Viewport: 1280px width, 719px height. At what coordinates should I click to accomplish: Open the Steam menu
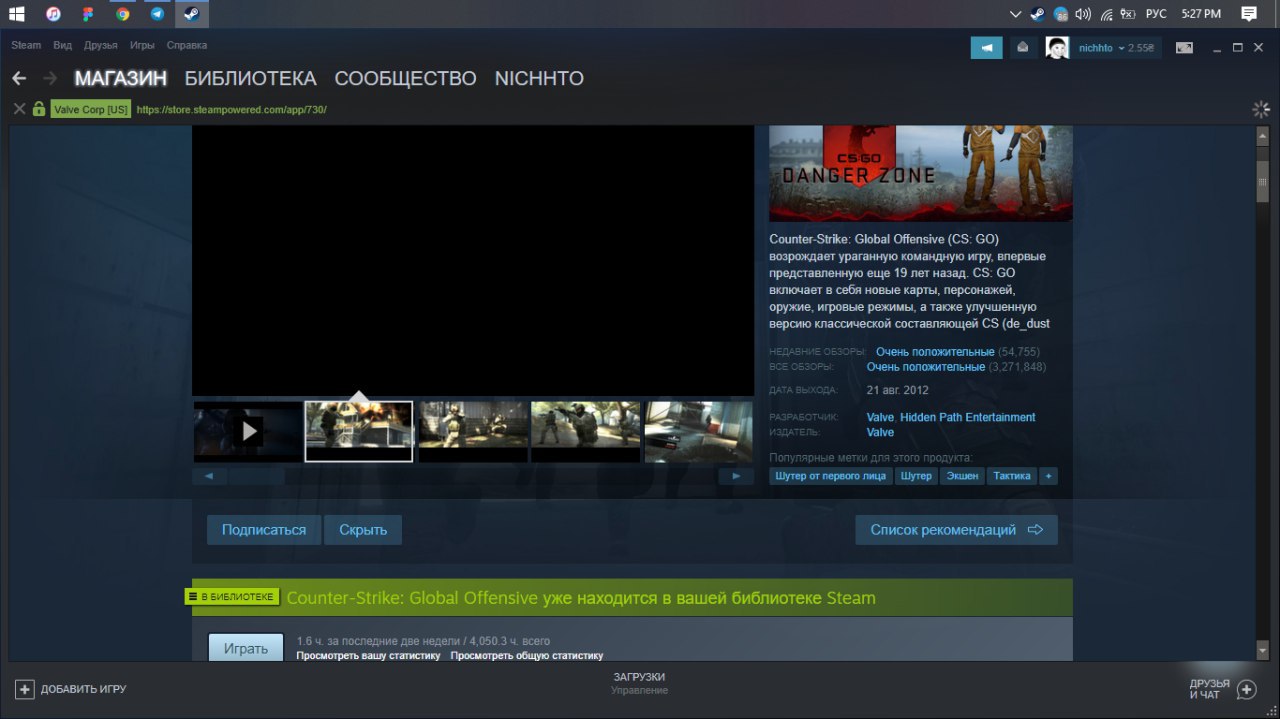pyautogui.click(x=26, y=45)
